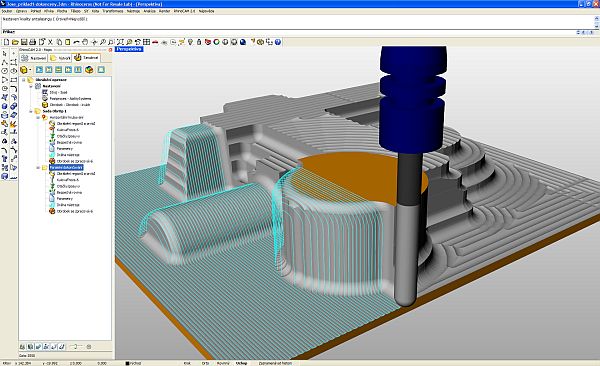Switch to four-viewport layout icon

click(147, 42)
